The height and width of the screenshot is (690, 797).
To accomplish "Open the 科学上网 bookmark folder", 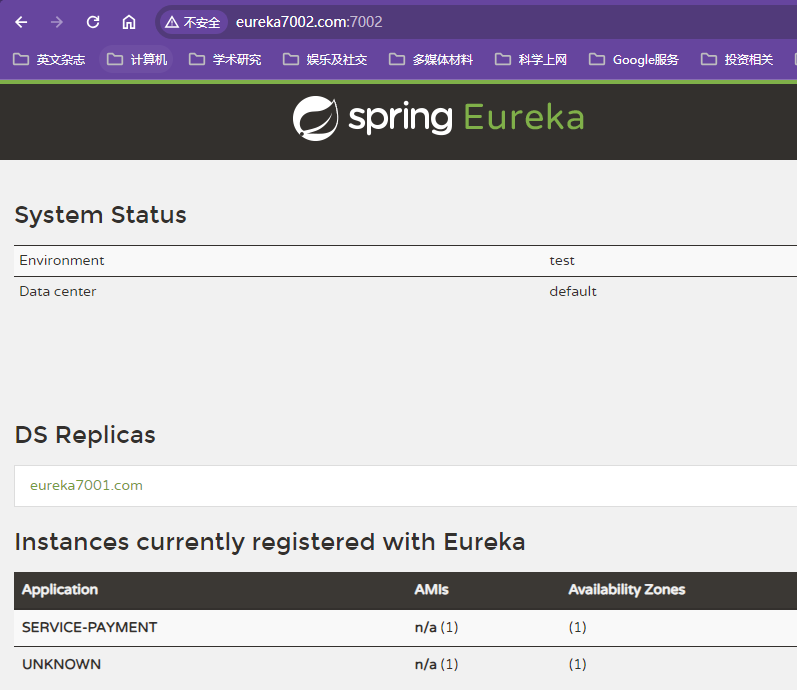I will click(531, 60).
